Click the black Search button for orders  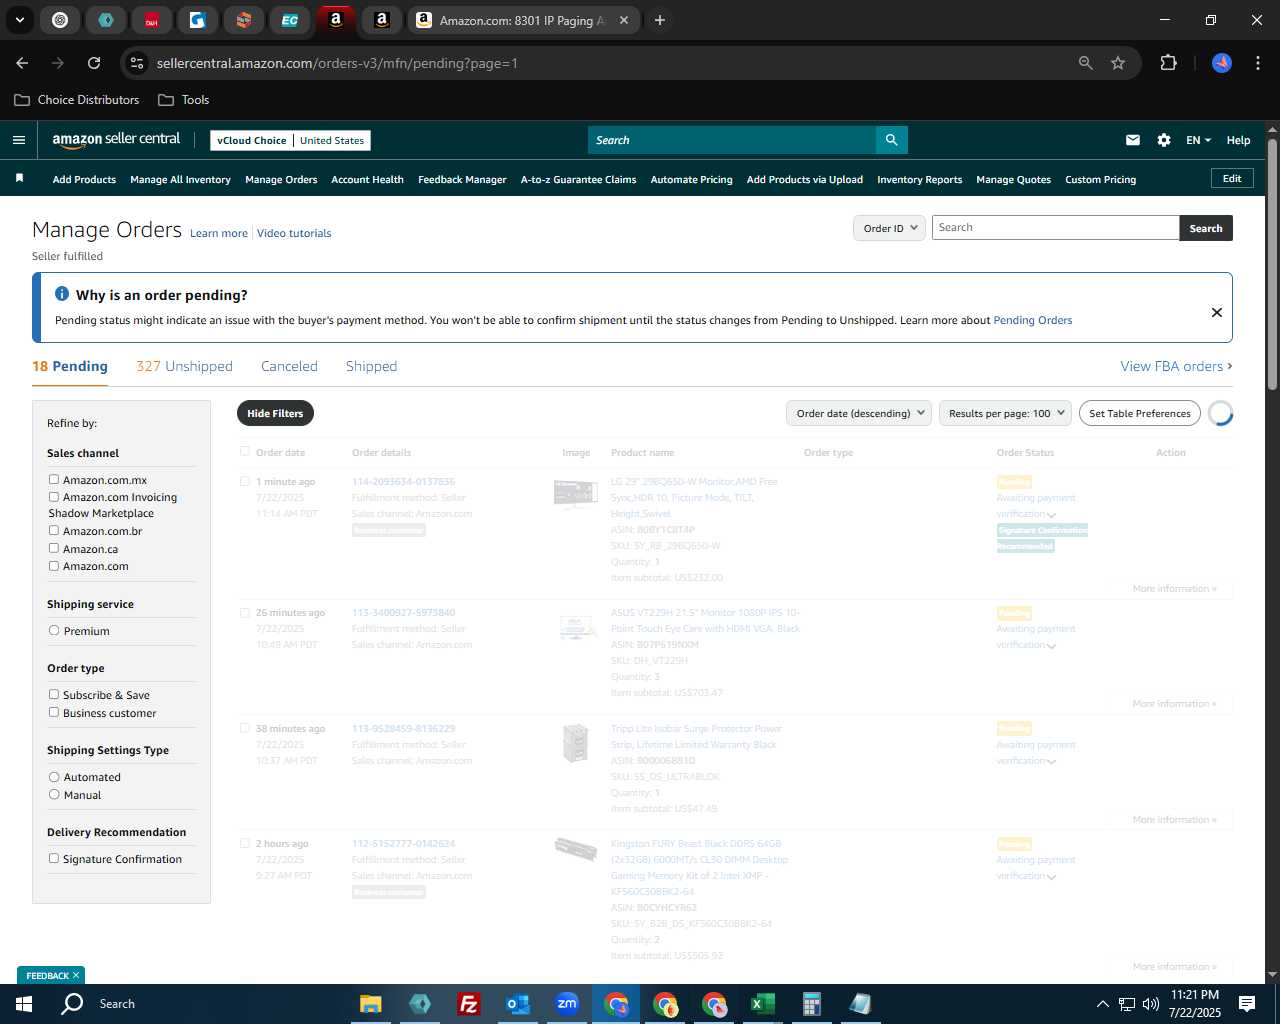[1206, 228]
